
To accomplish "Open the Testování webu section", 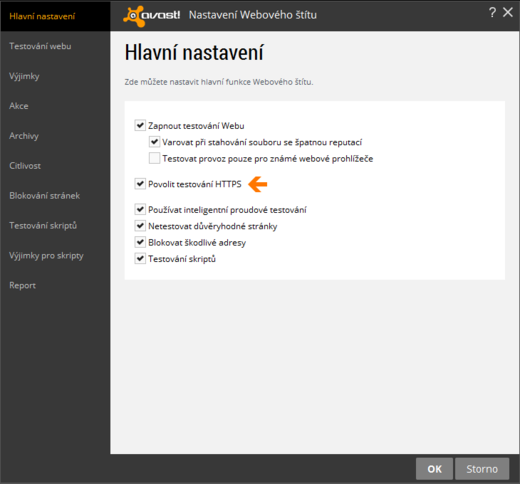I will (x=40, y=46).
